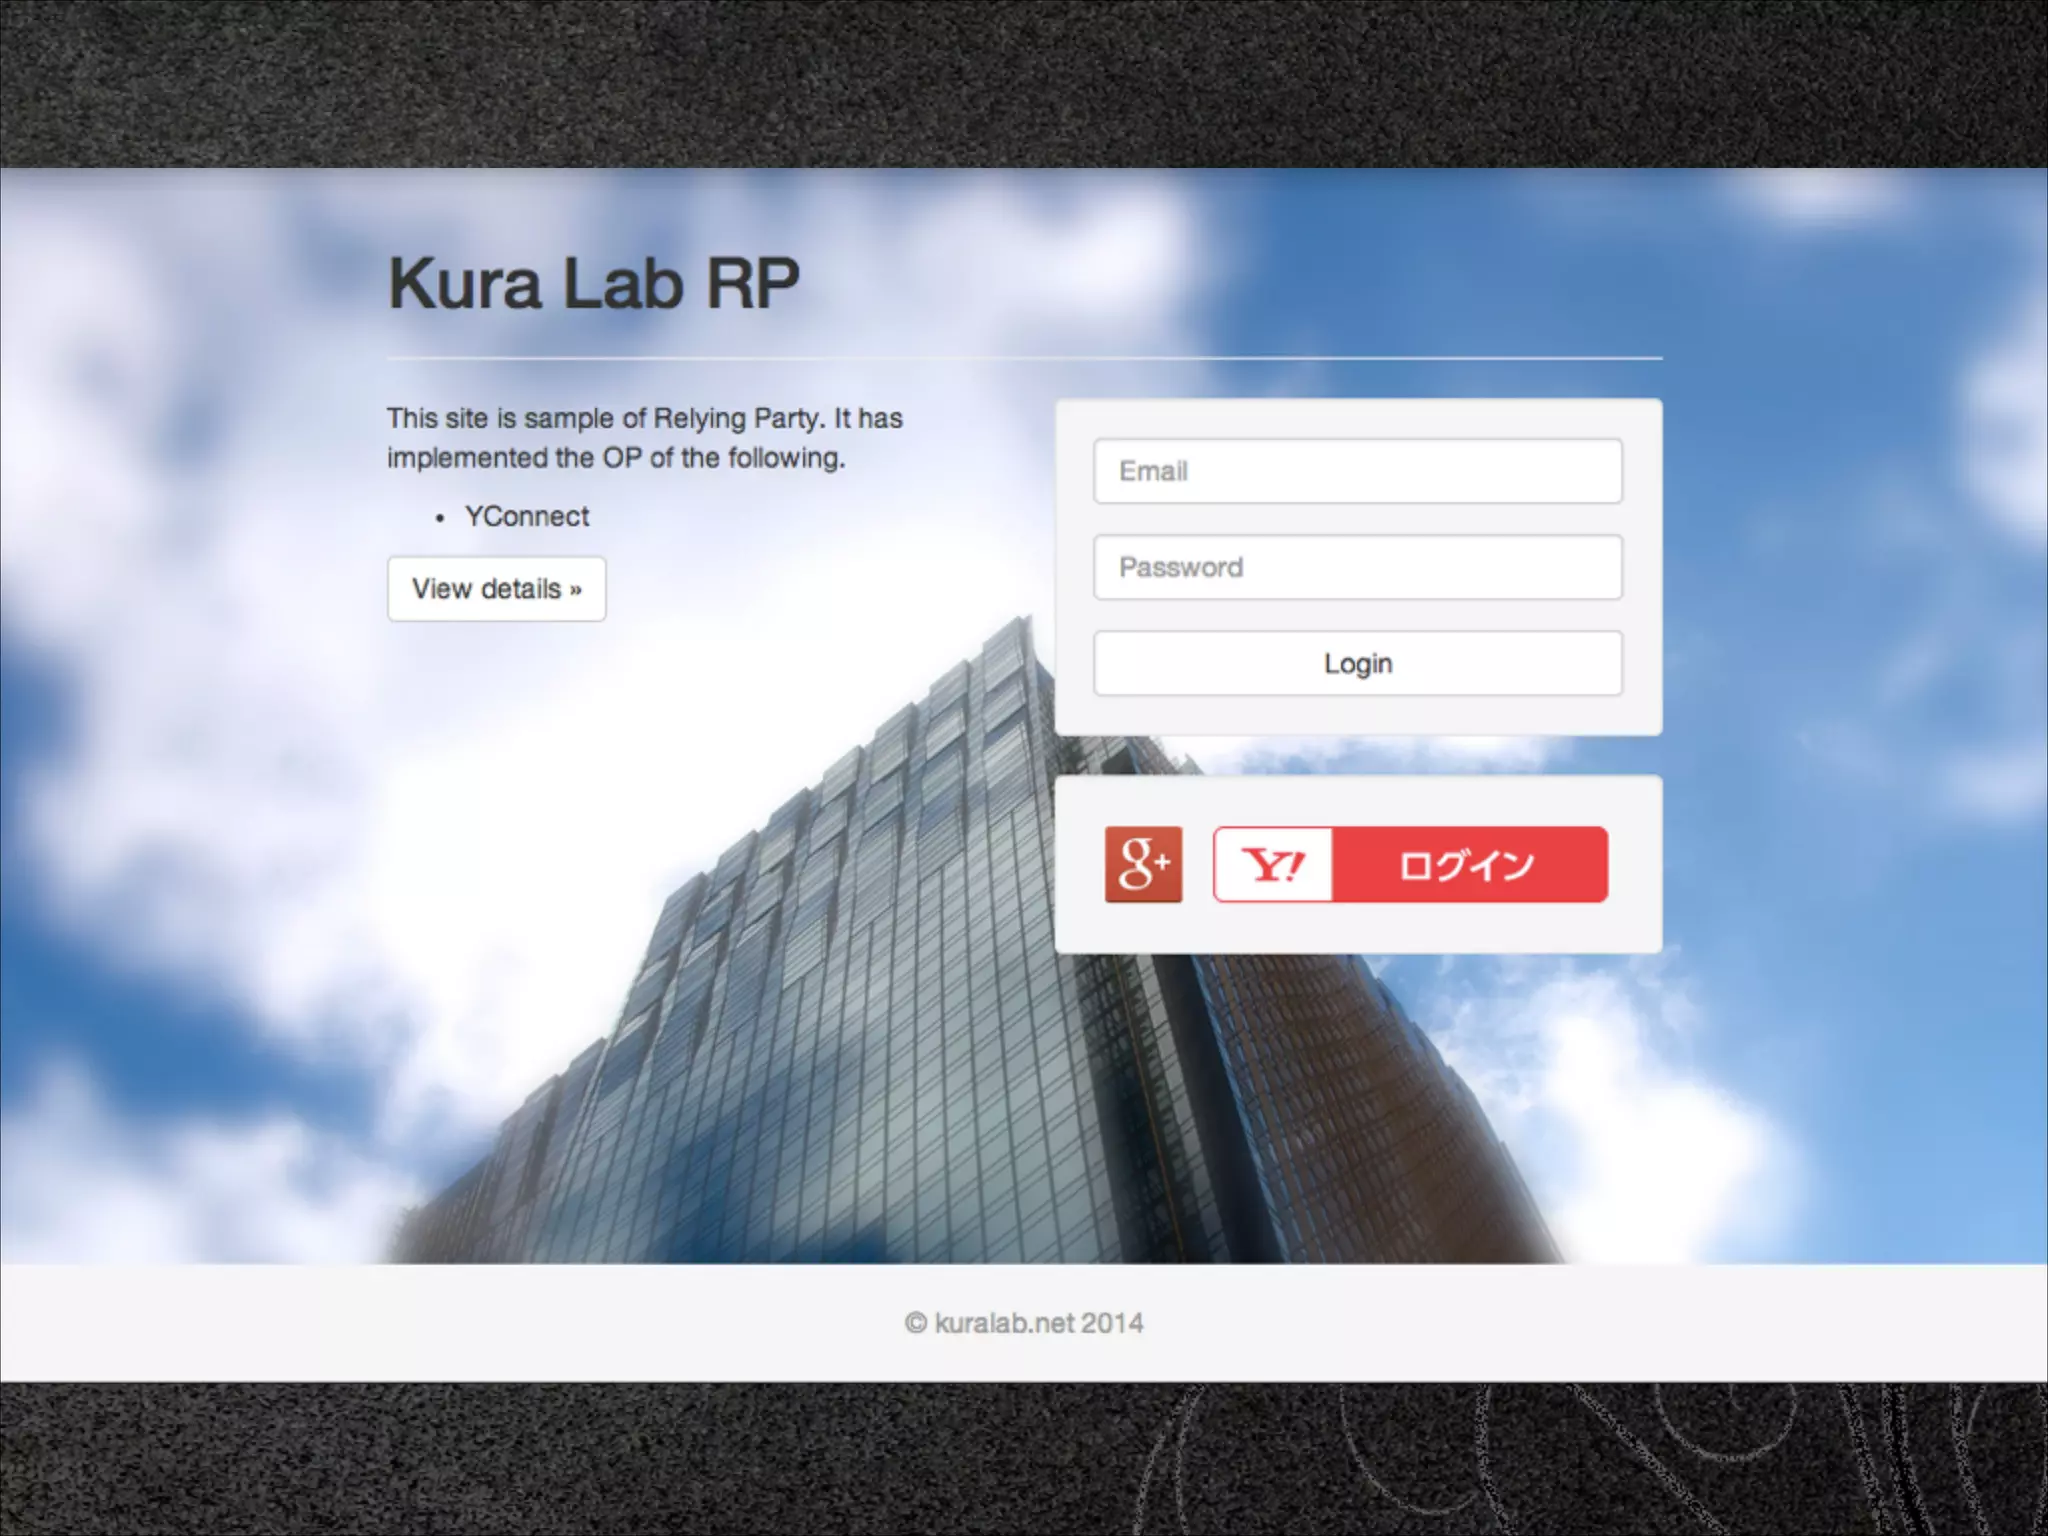Open View details button
2048x1536 pixels.
[x=496, y=589]
